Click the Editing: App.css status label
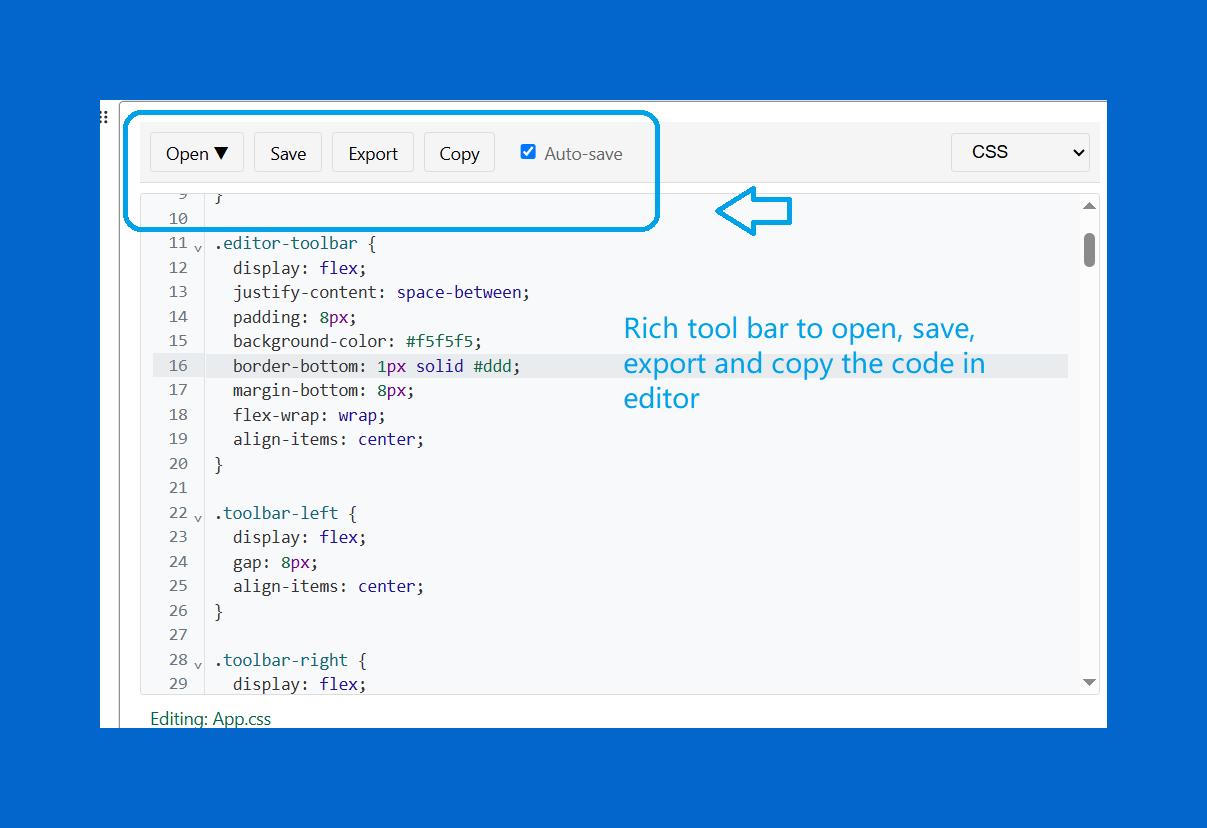Viewport: 1207px width, 828px height. [x=211, y=718]
